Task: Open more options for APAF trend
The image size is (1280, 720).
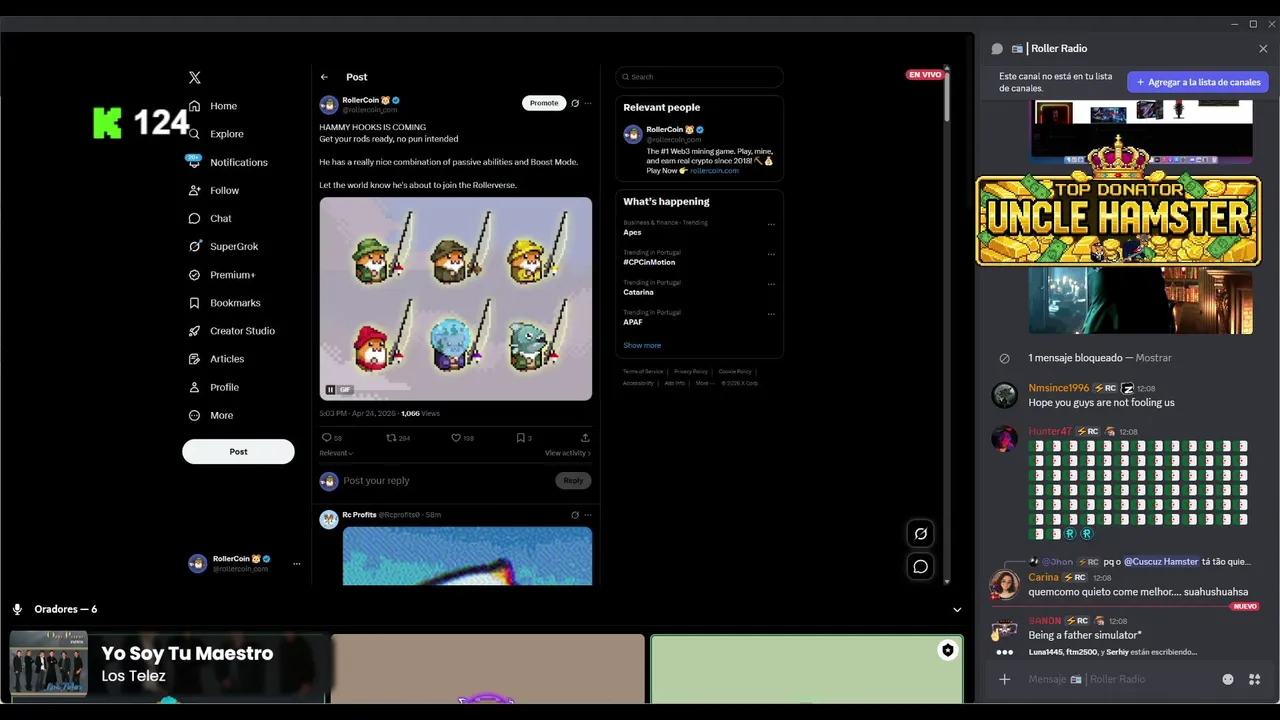Action: pos(771,314)
